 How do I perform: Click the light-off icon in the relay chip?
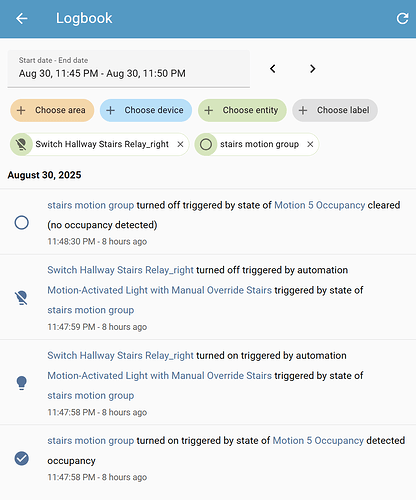21,144
